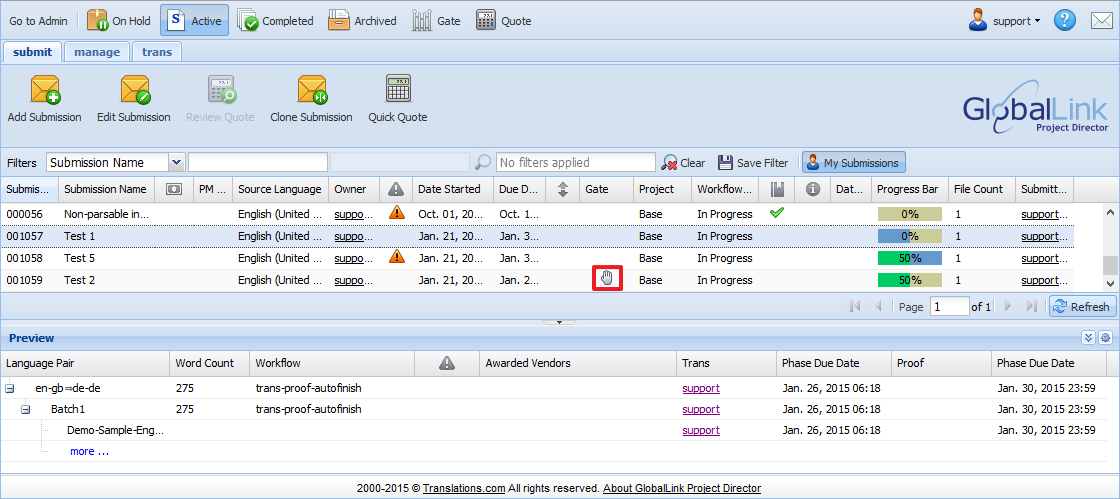Image resolution: width=1120 pixels, height=499 pixels.
Task: Open owner link on Test 5 row
Action: (354, 258)
